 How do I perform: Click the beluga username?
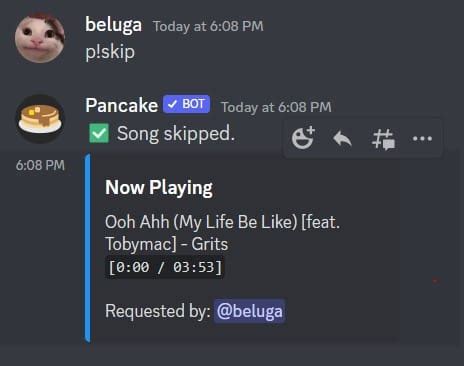[x=113, y=25]
